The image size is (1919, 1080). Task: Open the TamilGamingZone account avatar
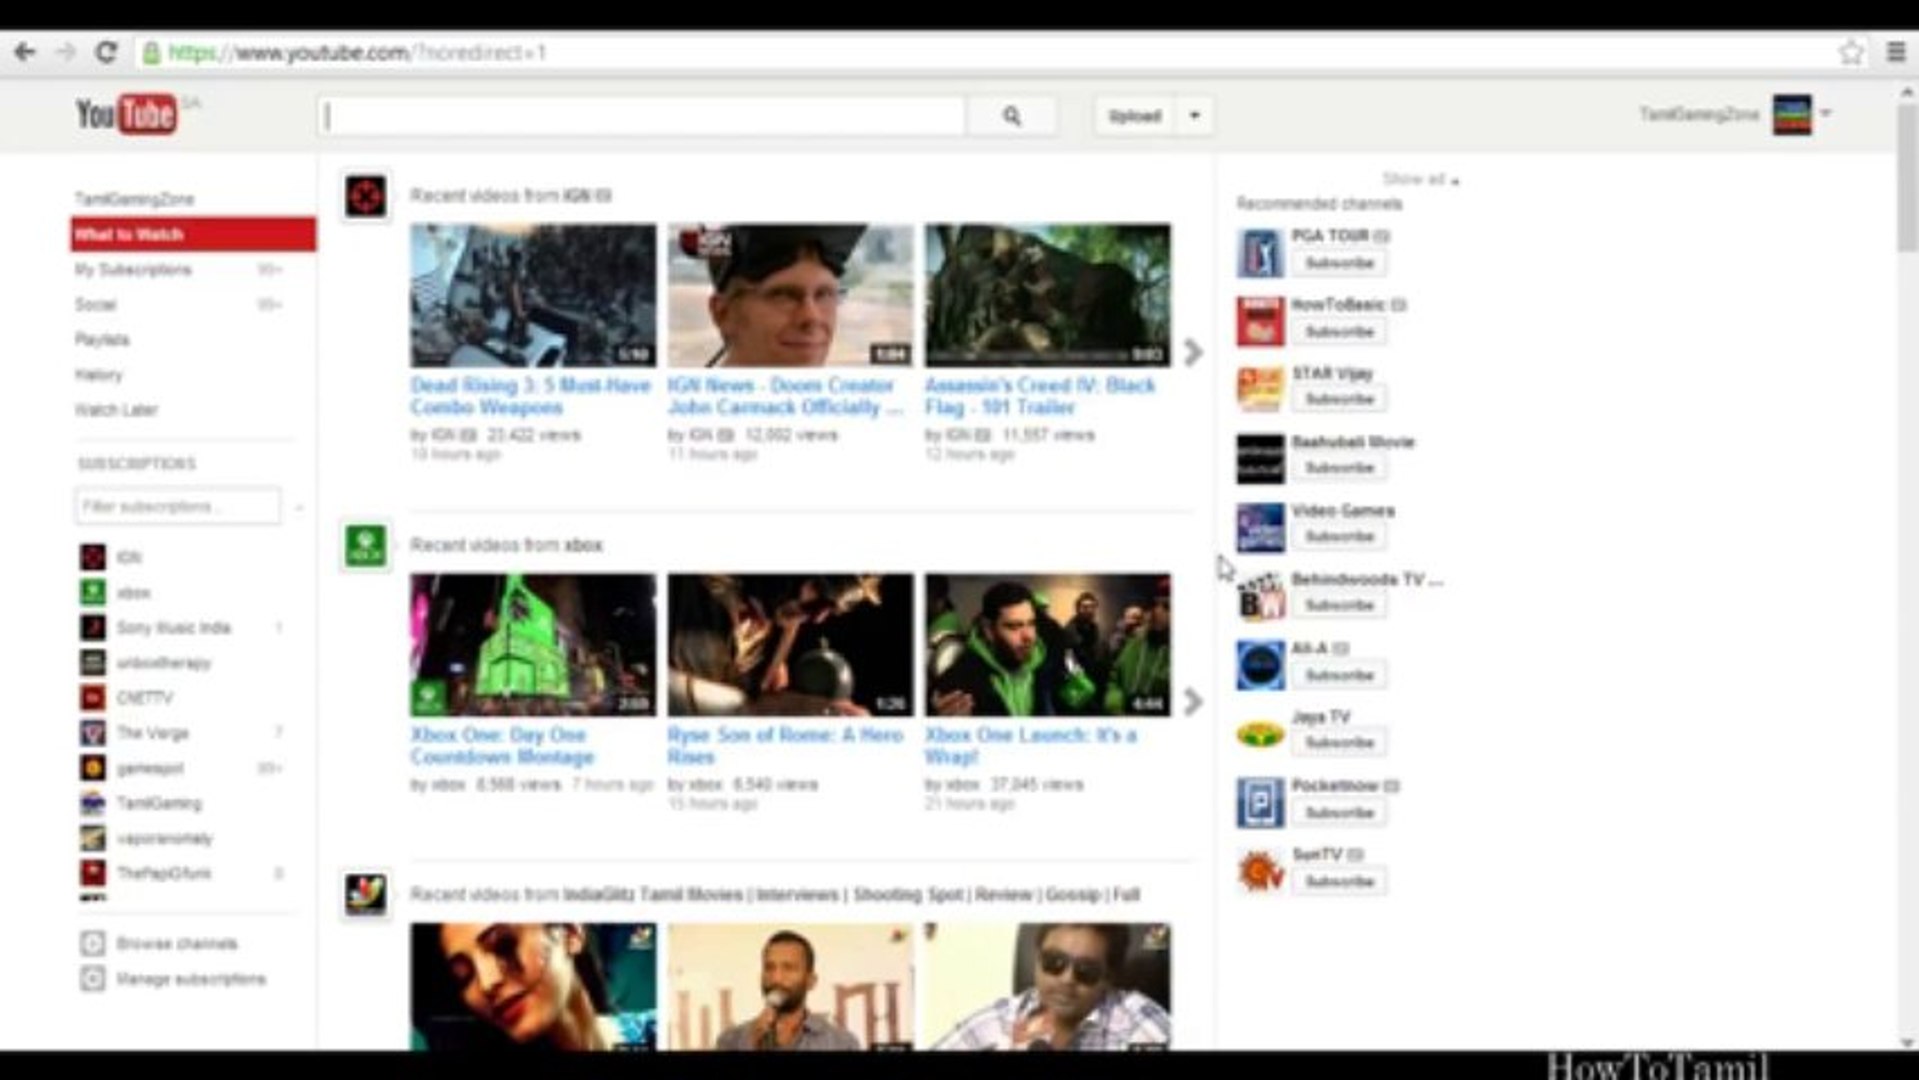1792,114
